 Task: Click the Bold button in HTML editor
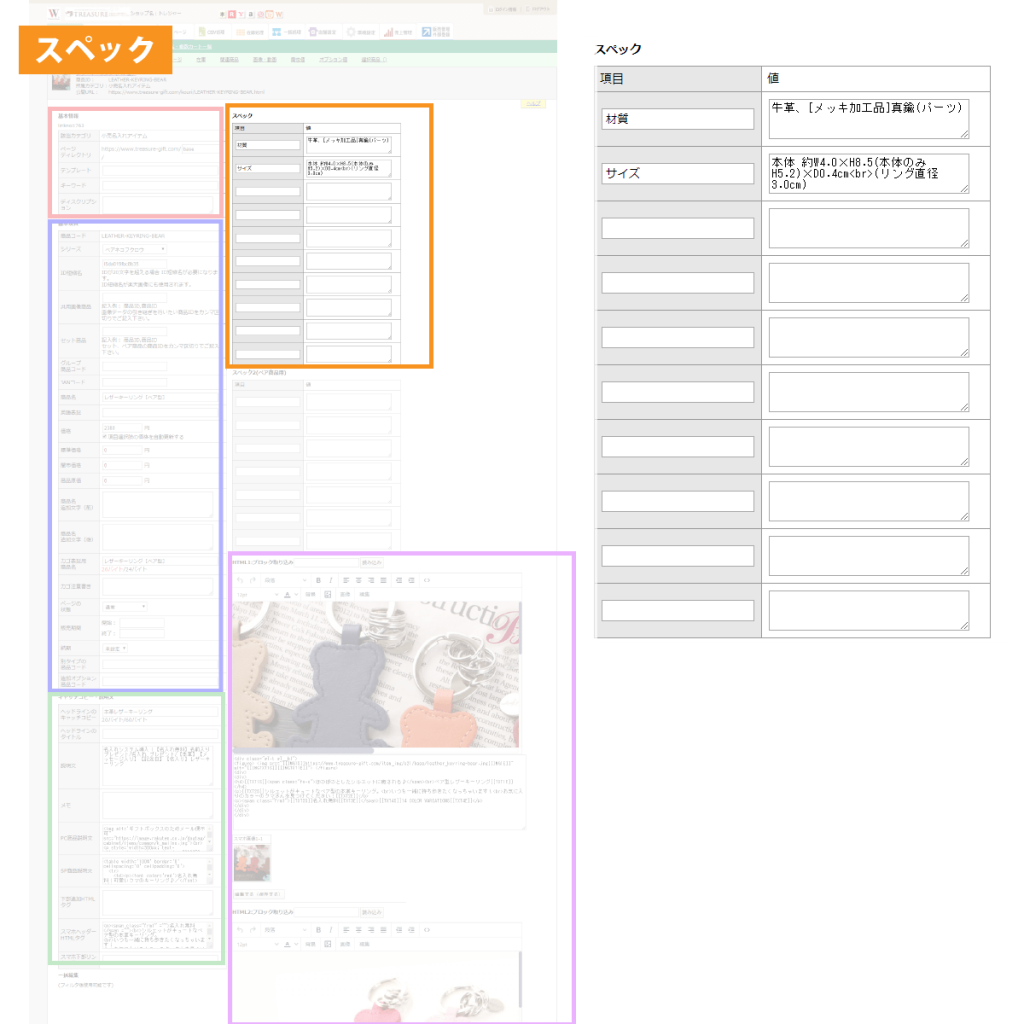point(318,580)
